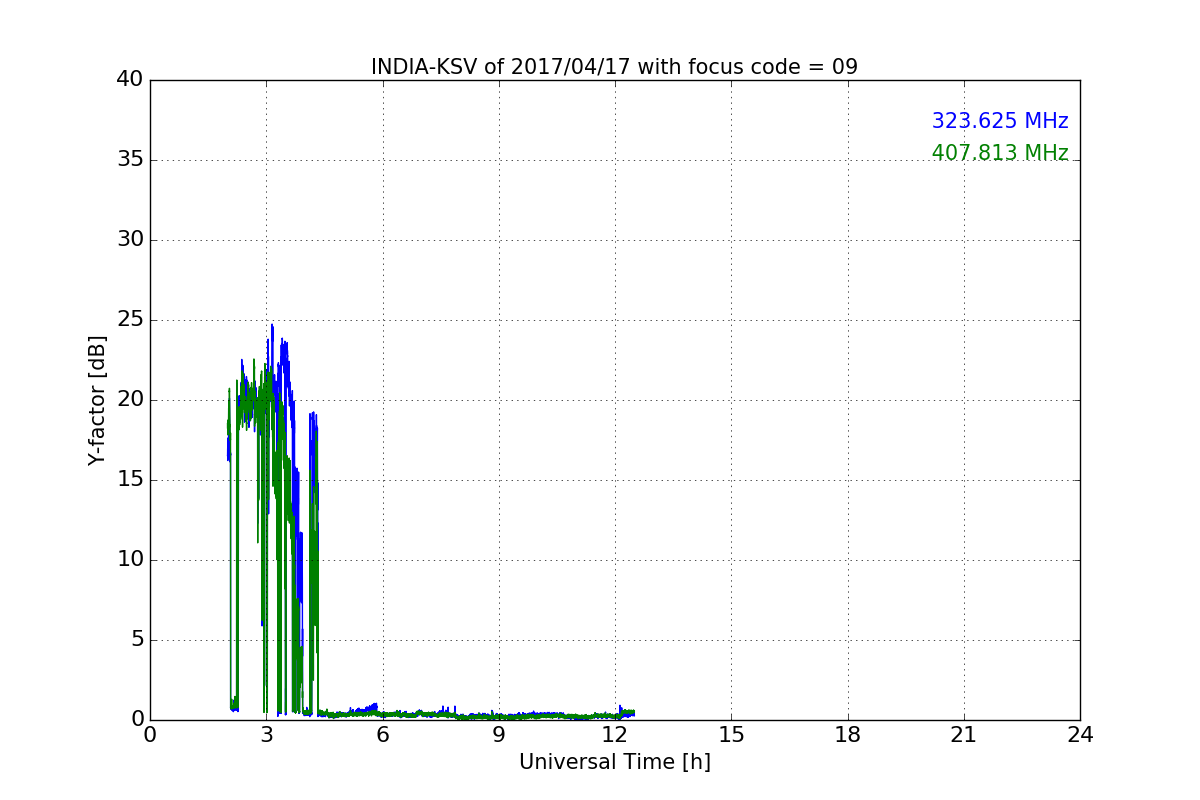Click the y-axis tick label 30
Image resolution: width=1200 pixels, height=800 pixels.
(x=130, y=240)
